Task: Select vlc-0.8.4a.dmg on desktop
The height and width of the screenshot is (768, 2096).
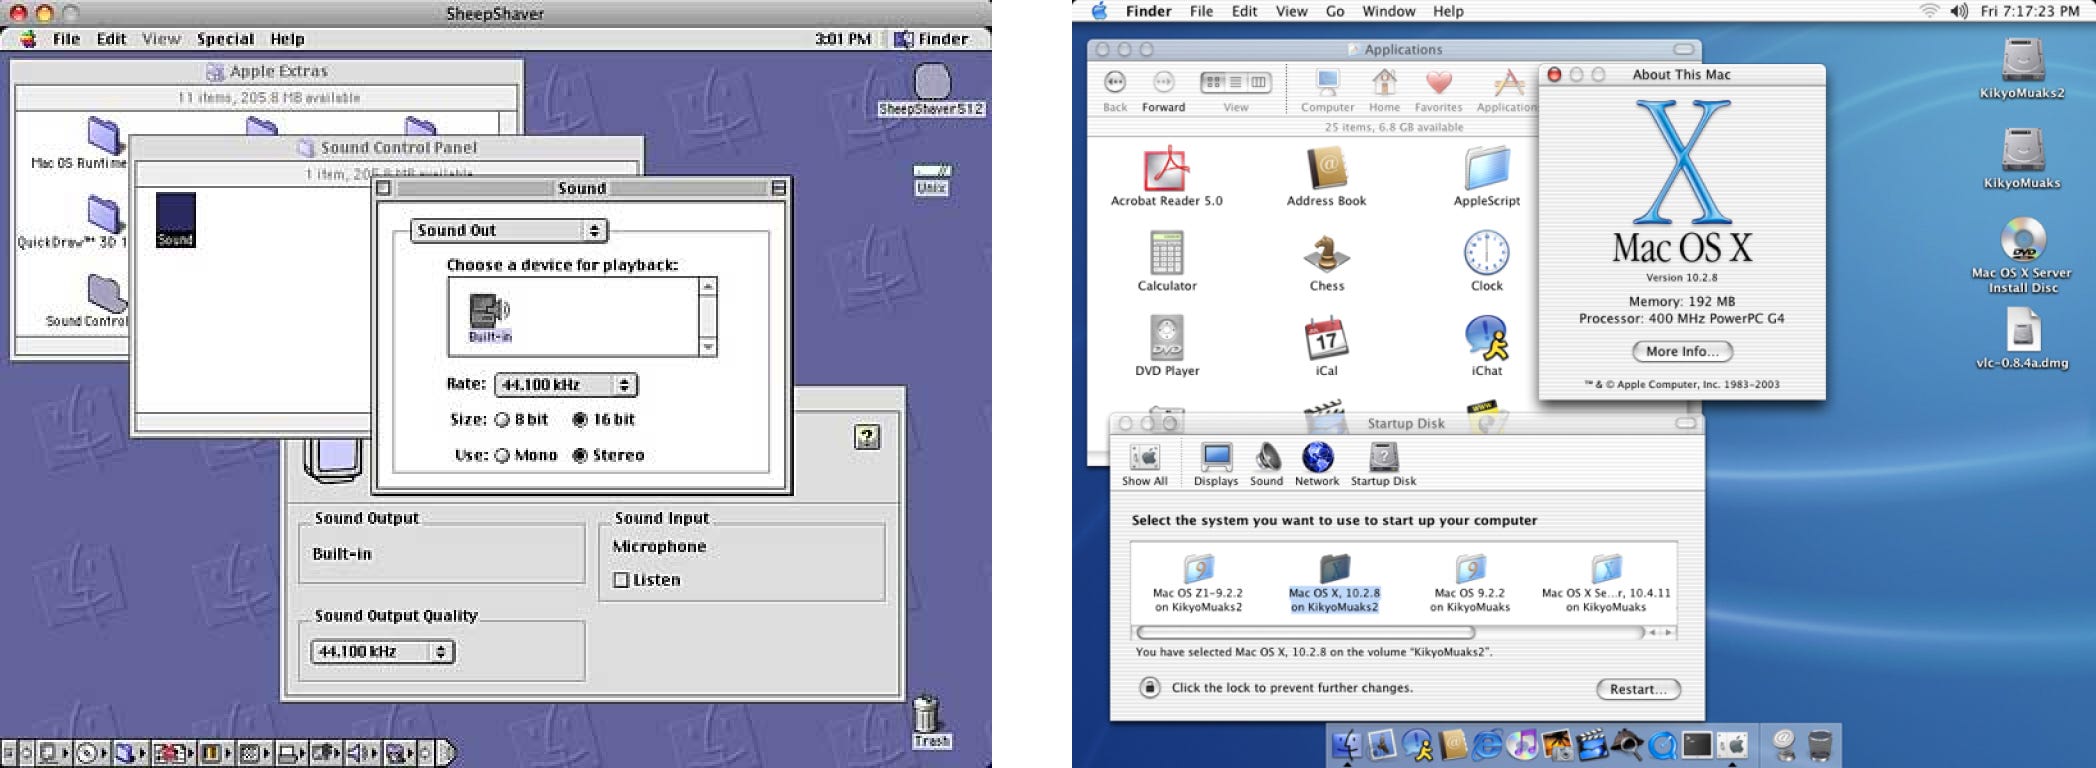Action: pos(2022,338)
